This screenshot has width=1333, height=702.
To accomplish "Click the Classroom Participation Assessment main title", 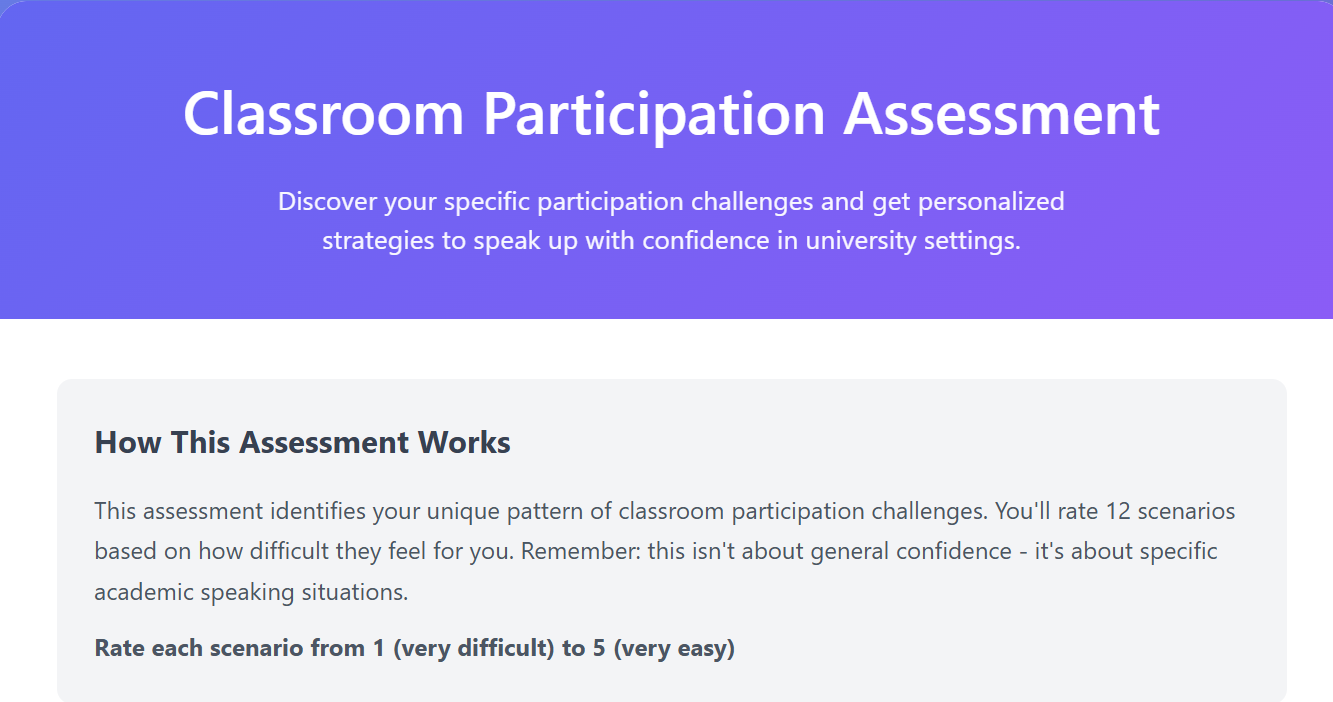I will tap(671, 113).
